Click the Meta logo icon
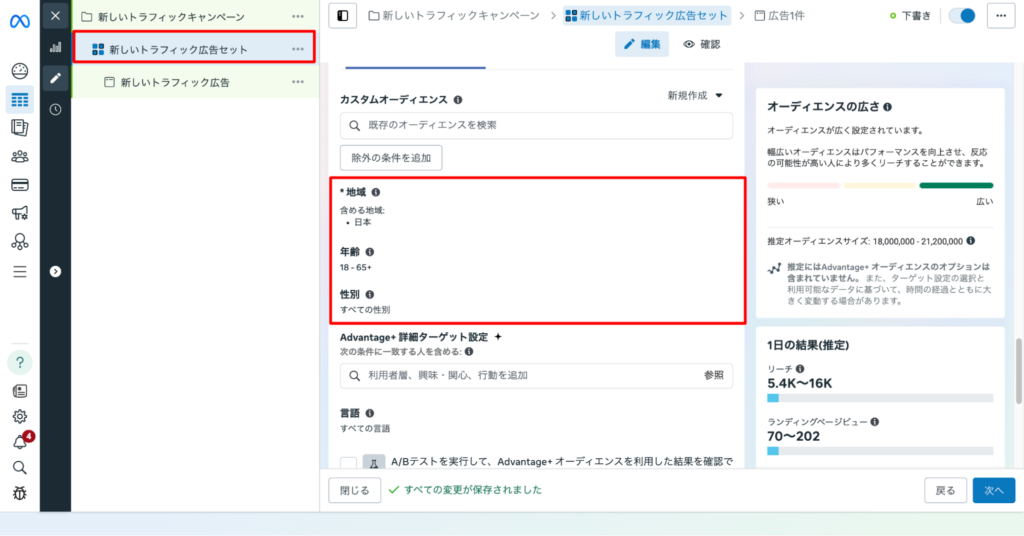Image resolution: width=1024 pixels, height=536 pixels. pyautogui.click(x=19, y=19)
